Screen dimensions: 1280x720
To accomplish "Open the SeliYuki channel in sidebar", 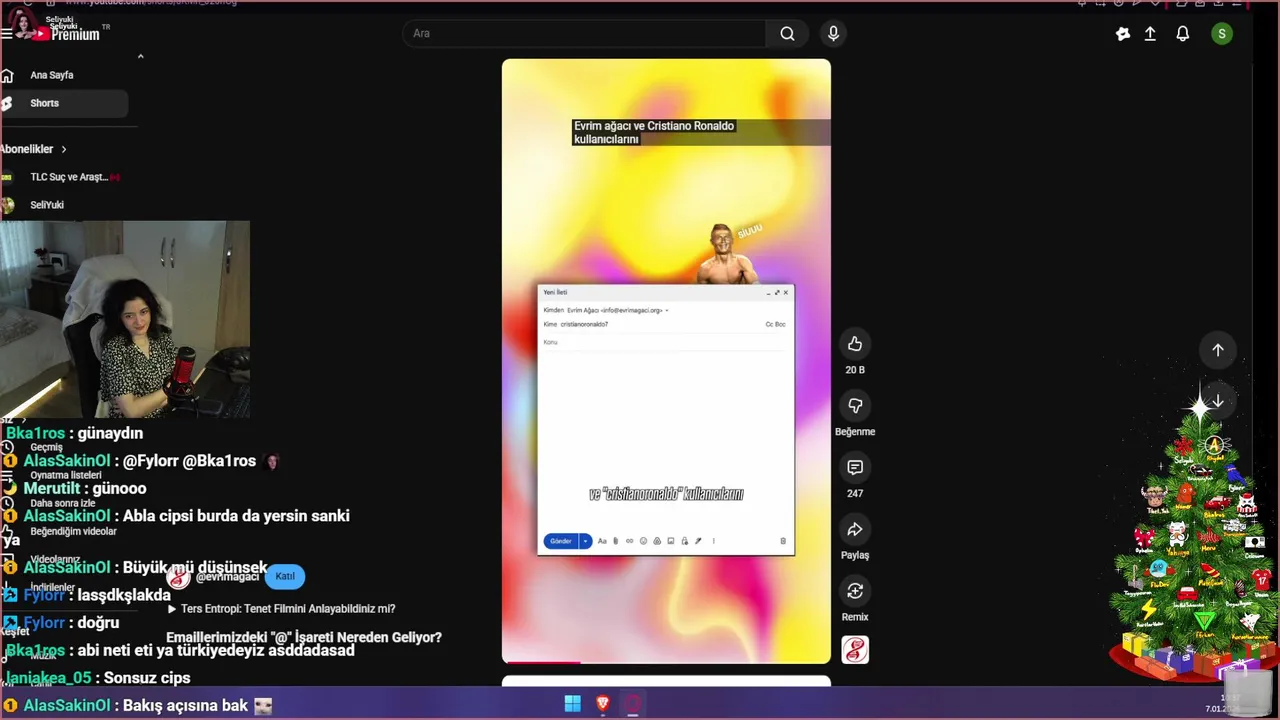I will pyautogui.click(x=47, y=205).
